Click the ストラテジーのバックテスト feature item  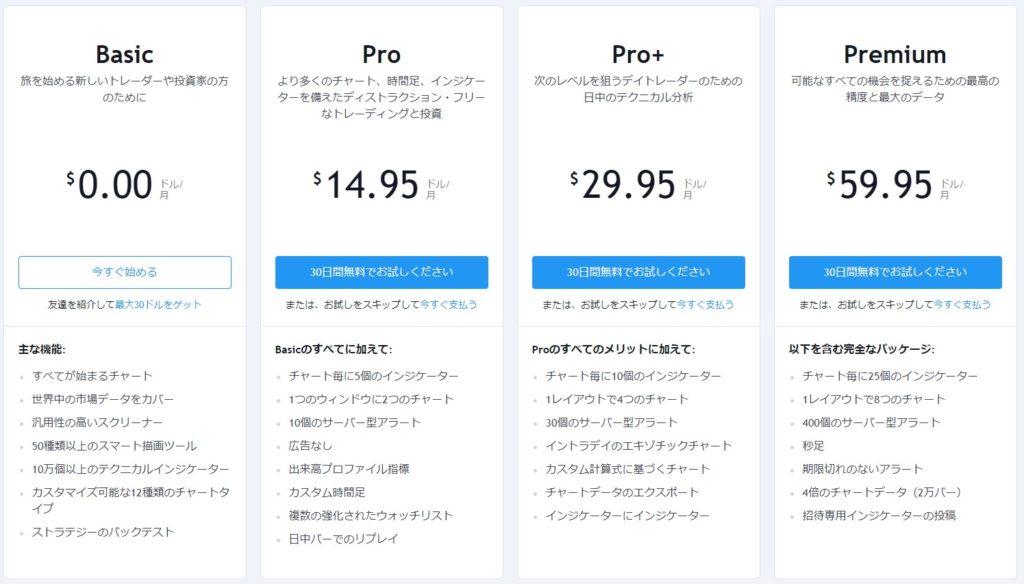tap(103, 532)
